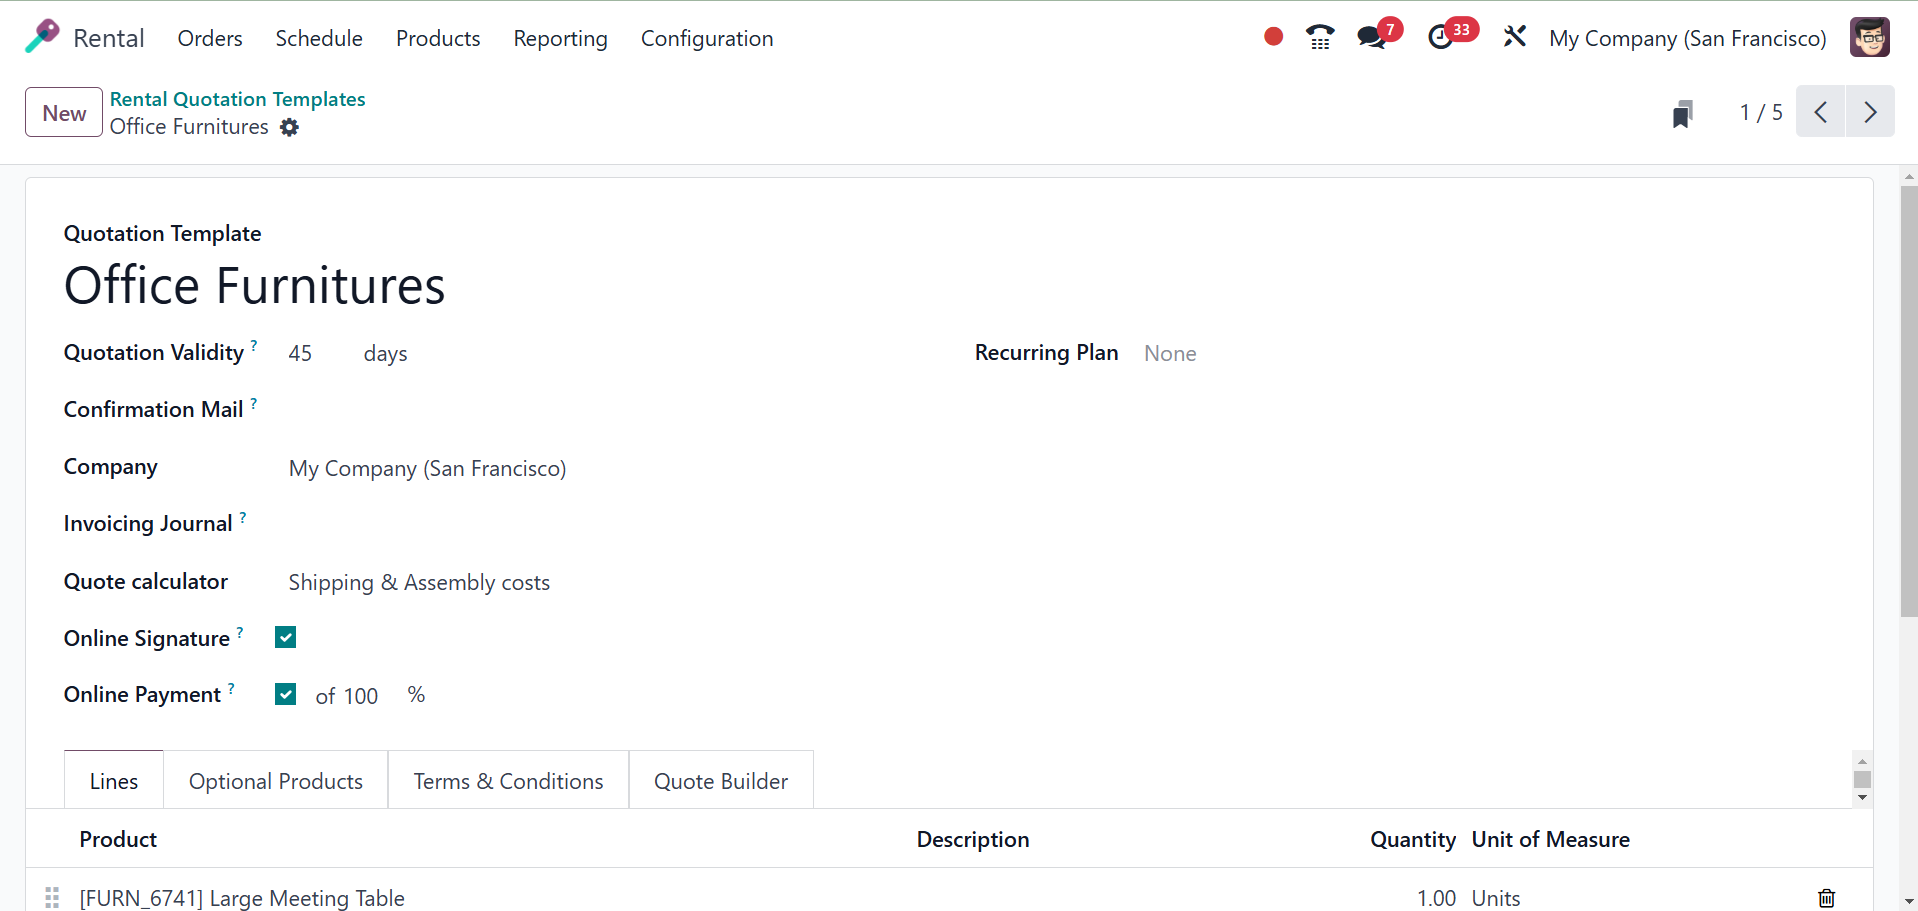The height and width of the screenshot is (911, 1918).
Task: Switch to the Lines tab
Action: (x=114, y=781)
